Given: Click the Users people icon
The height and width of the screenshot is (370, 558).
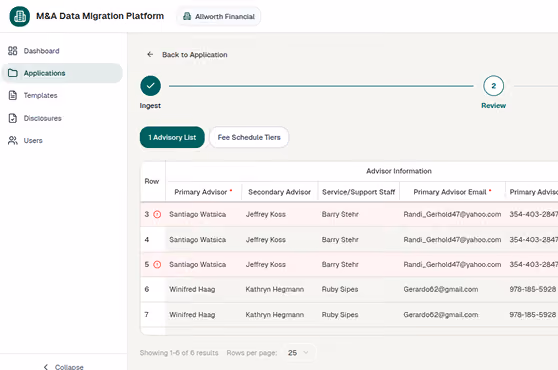Looking at the screenshot, I should pos(12,141).
